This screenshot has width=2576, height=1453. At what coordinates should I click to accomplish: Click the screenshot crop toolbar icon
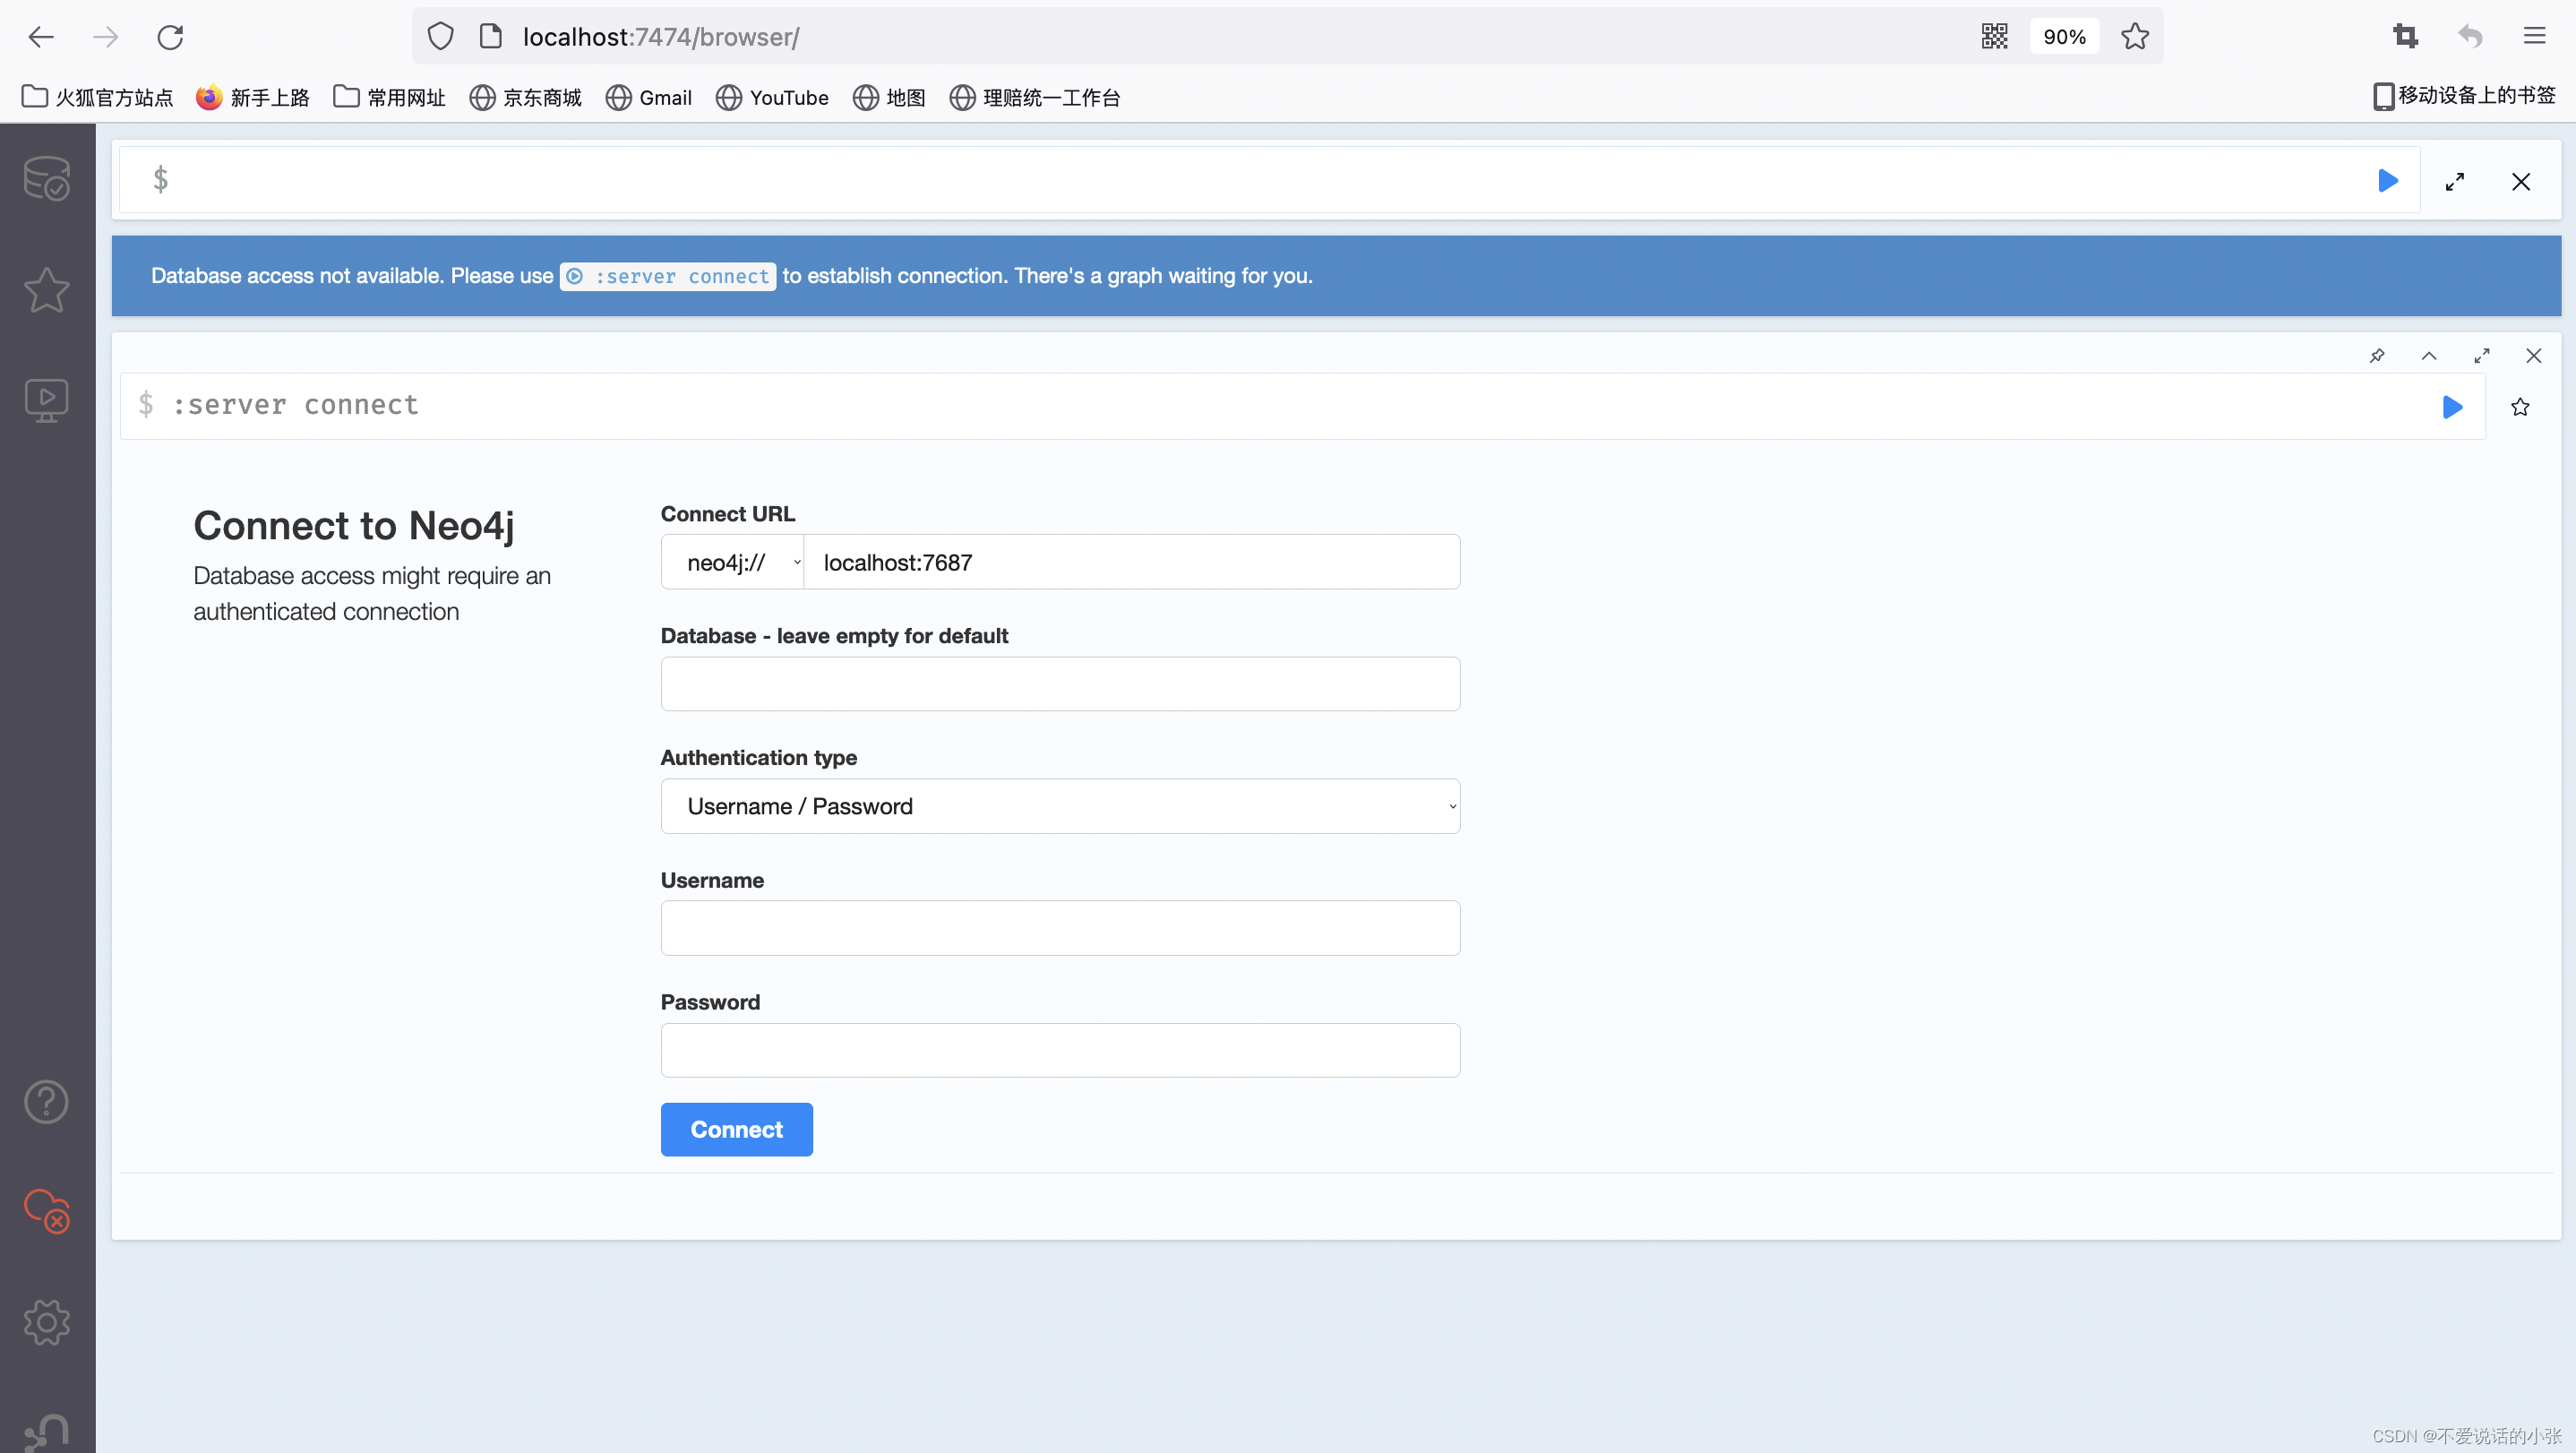pos(2405,37)
